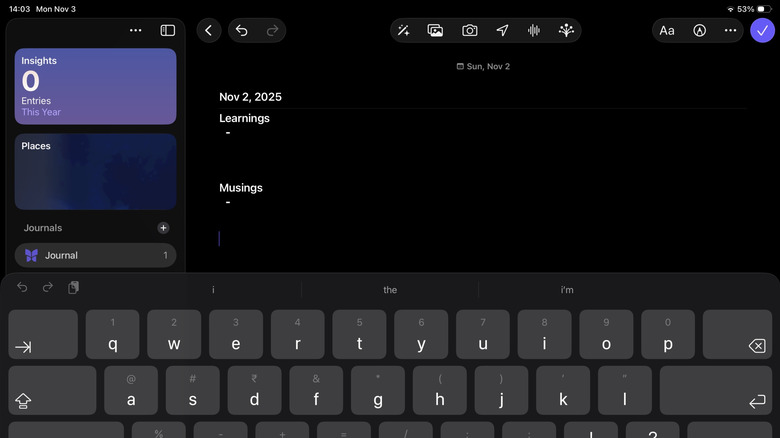Image resolution: width=780 pixels, height=438 pixels.
Task: Add a location to entry
Action: [502, 30]
